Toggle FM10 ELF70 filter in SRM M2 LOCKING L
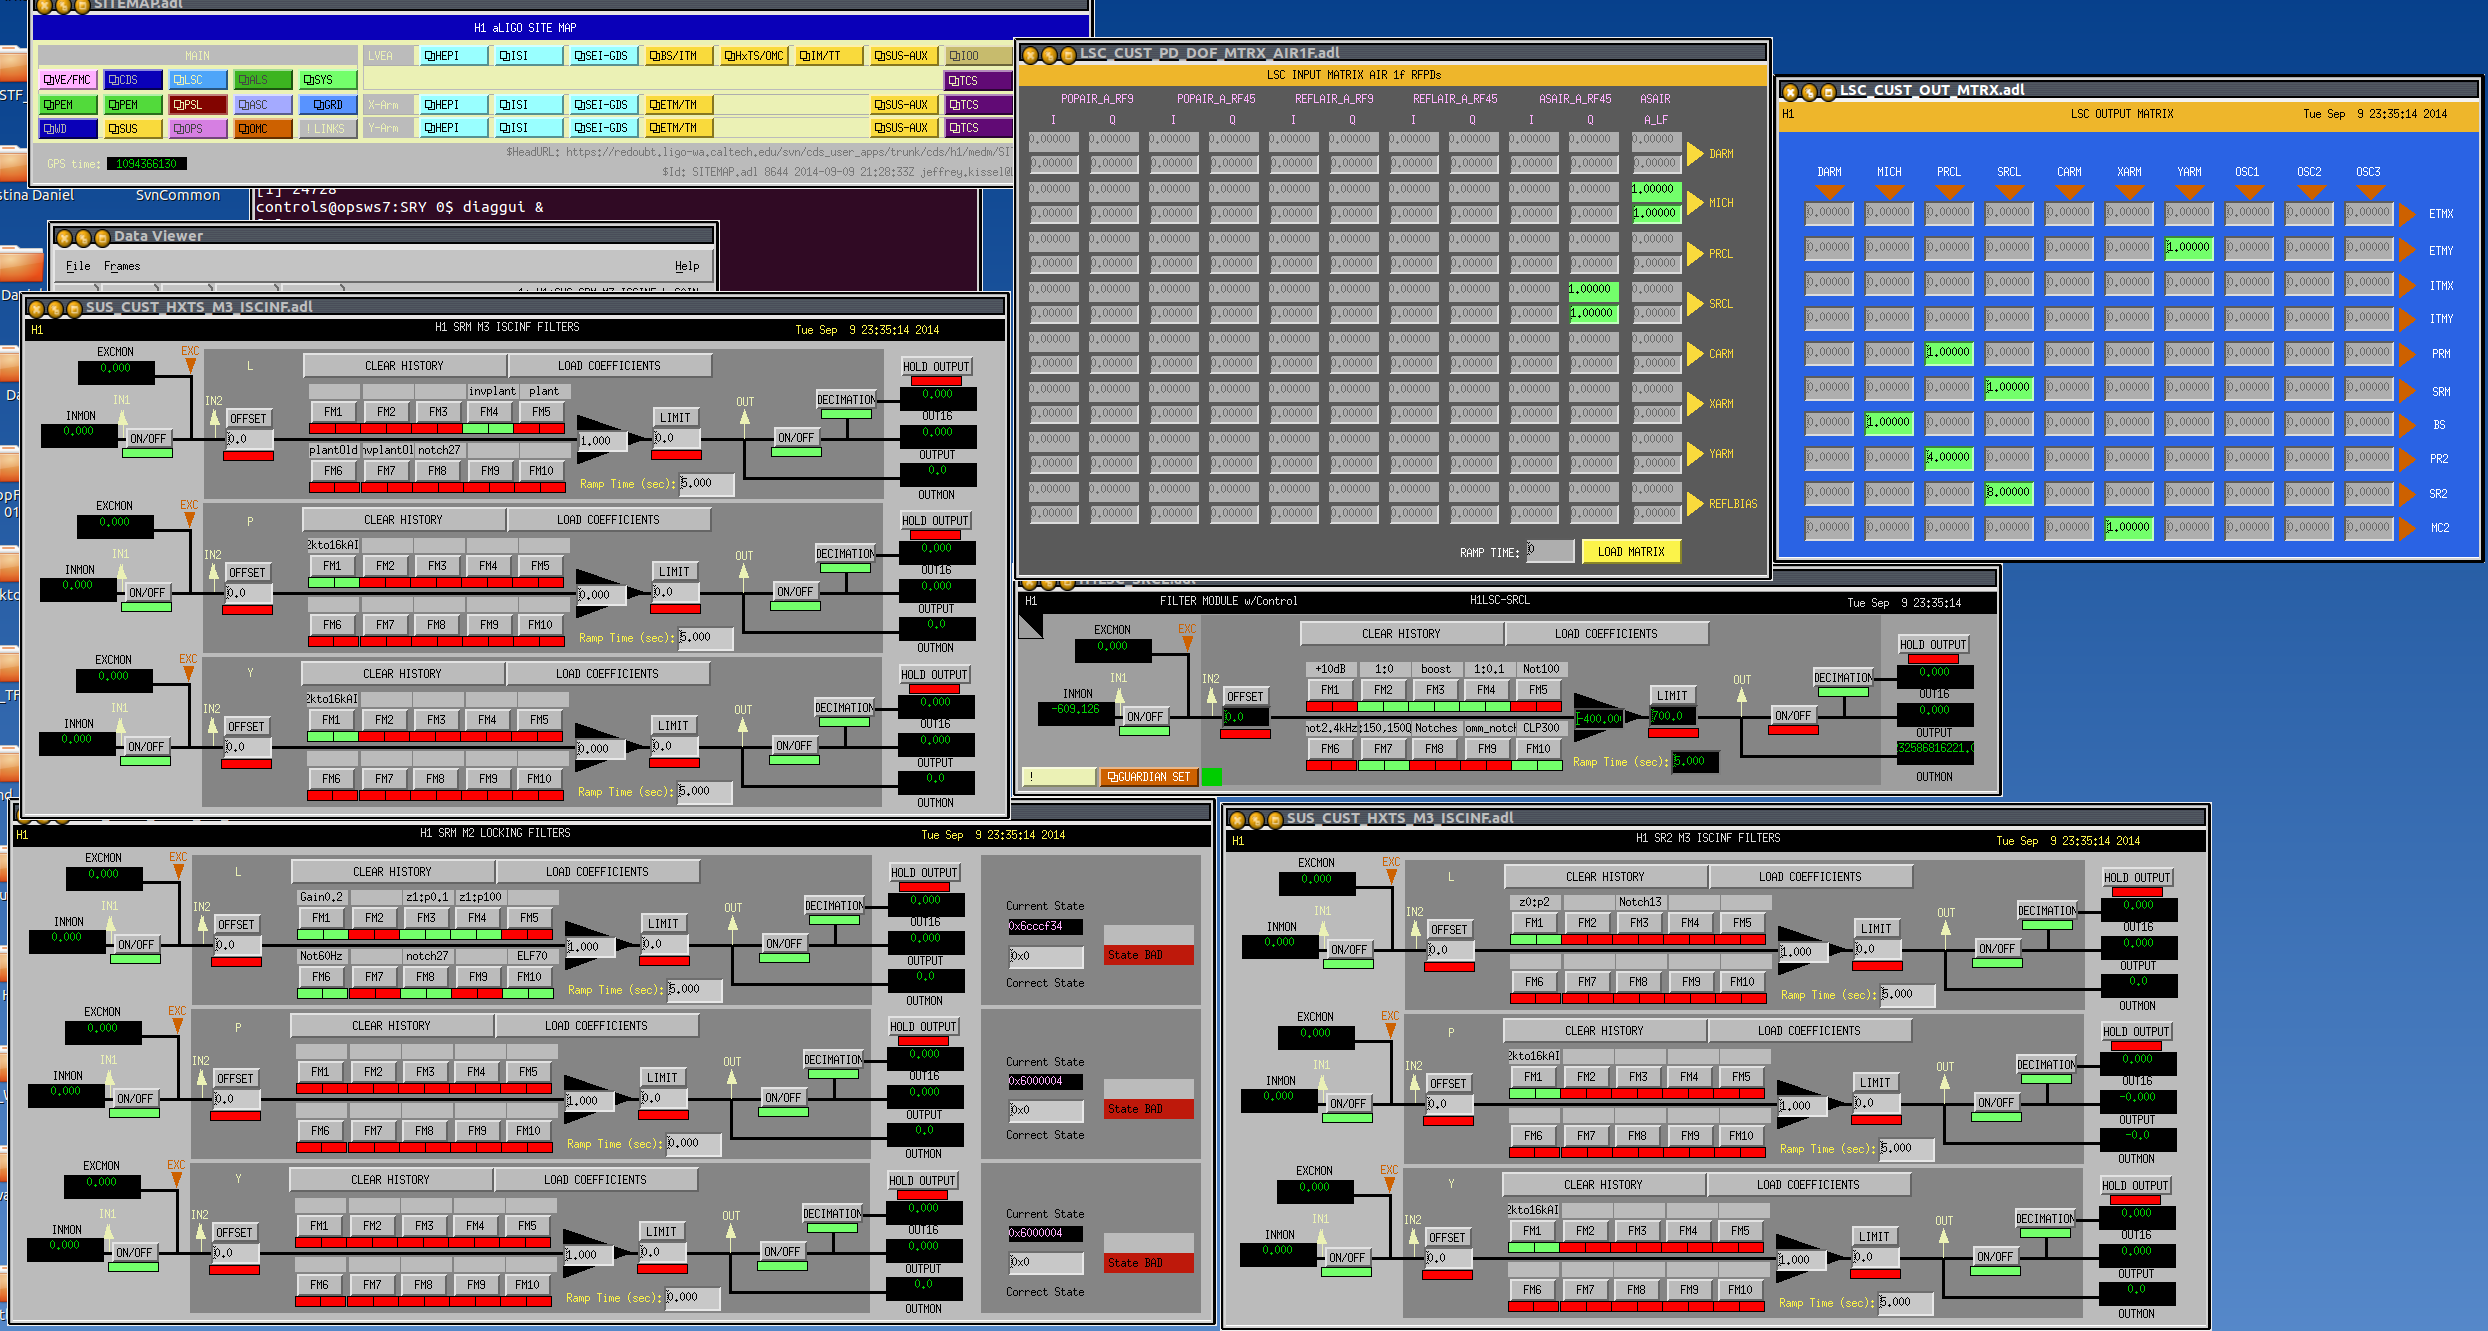2488x1331 pixels. (x=529, y=977)
